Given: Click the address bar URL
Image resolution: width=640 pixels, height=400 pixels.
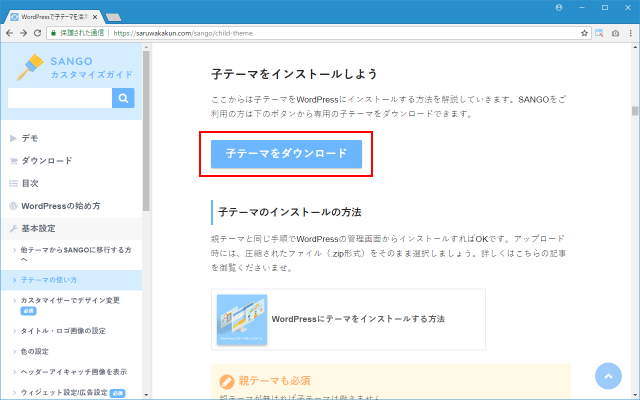Looking at the screenshot, I should point(183,33).
